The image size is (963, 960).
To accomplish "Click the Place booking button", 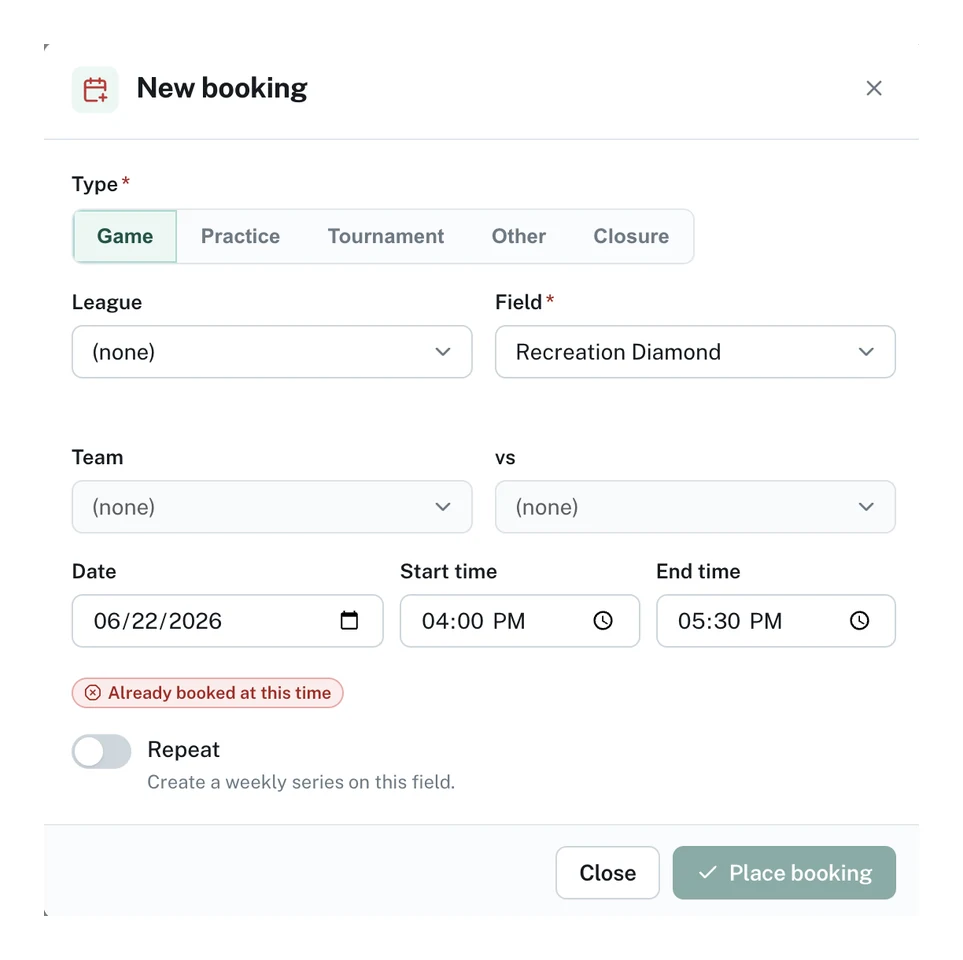I will click(784, 873).
